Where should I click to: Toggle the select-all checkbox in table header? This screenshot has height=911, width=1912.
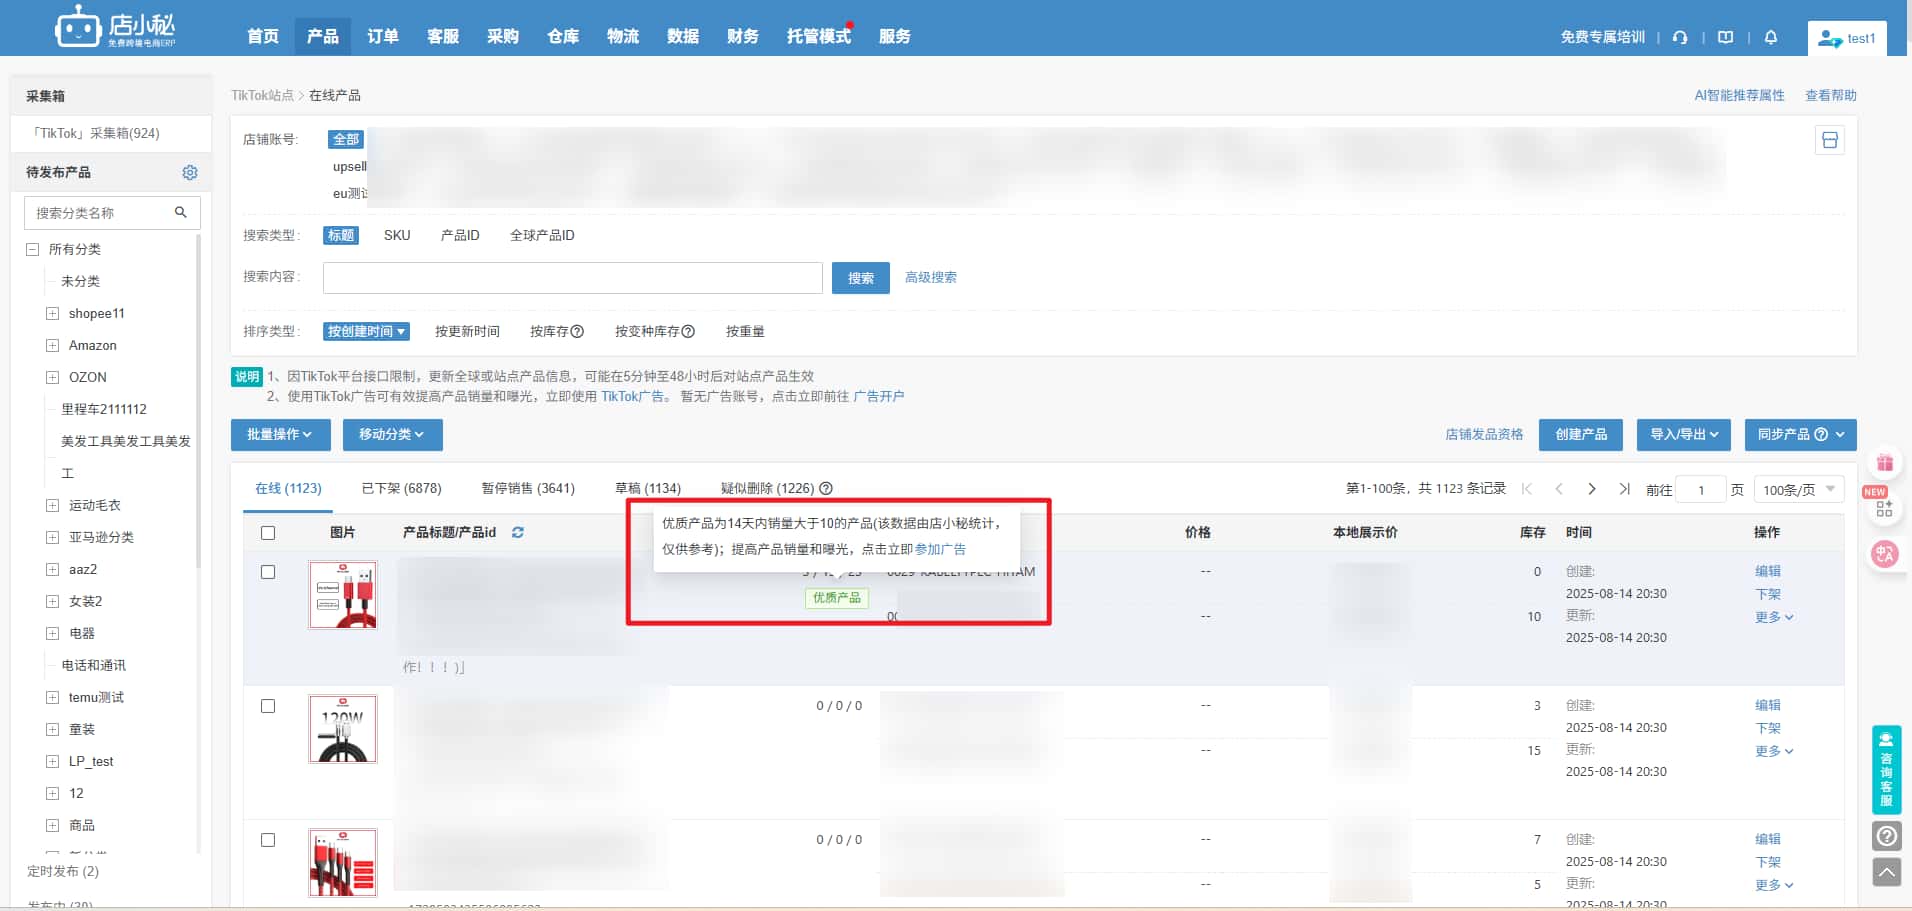coord(267,533)
